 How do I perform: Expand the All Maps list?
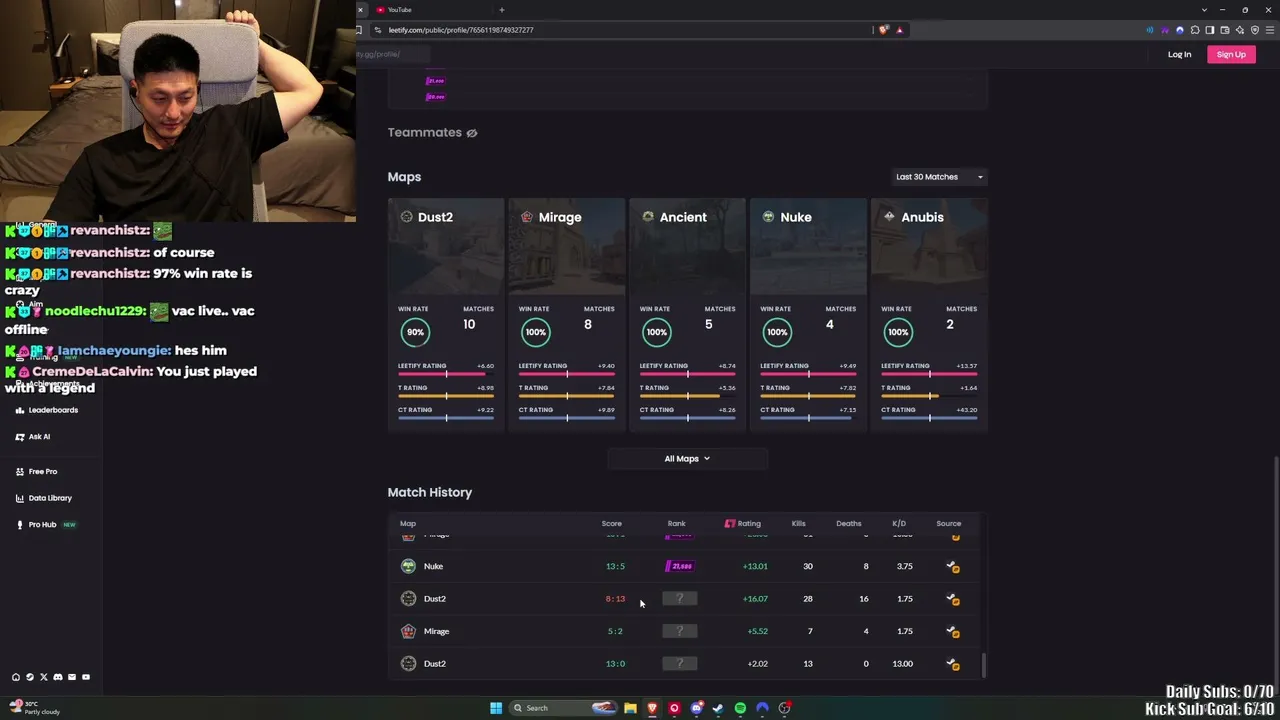click(687, 459)
